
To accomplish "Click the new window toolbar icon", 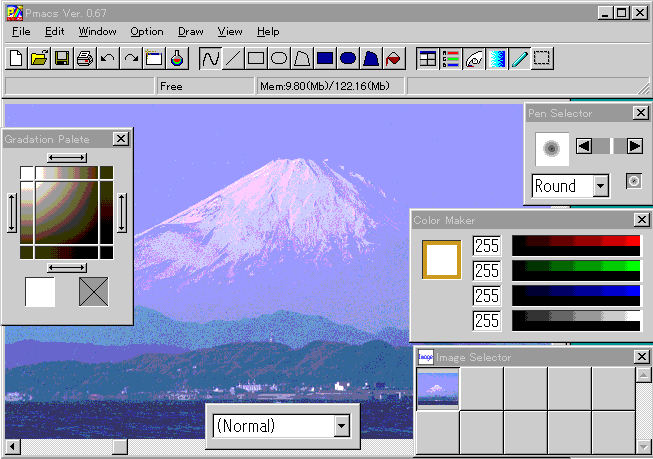I will tap(154, 58).
